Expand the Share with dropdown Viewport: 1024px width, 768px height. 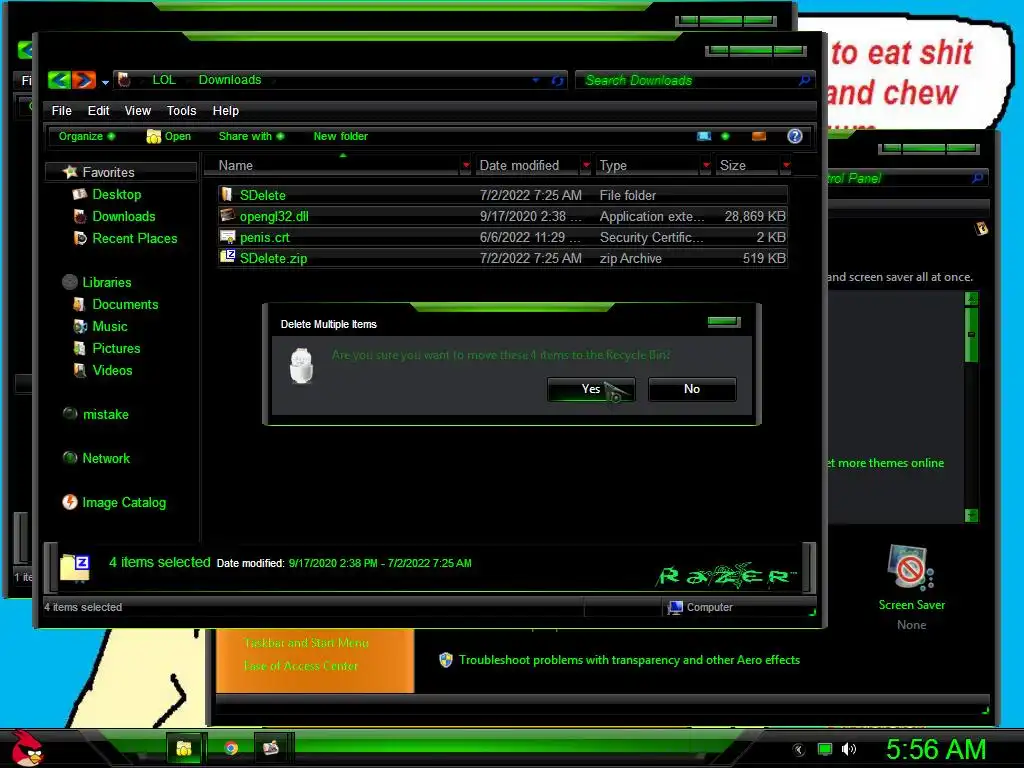click(x=251, y=136)
